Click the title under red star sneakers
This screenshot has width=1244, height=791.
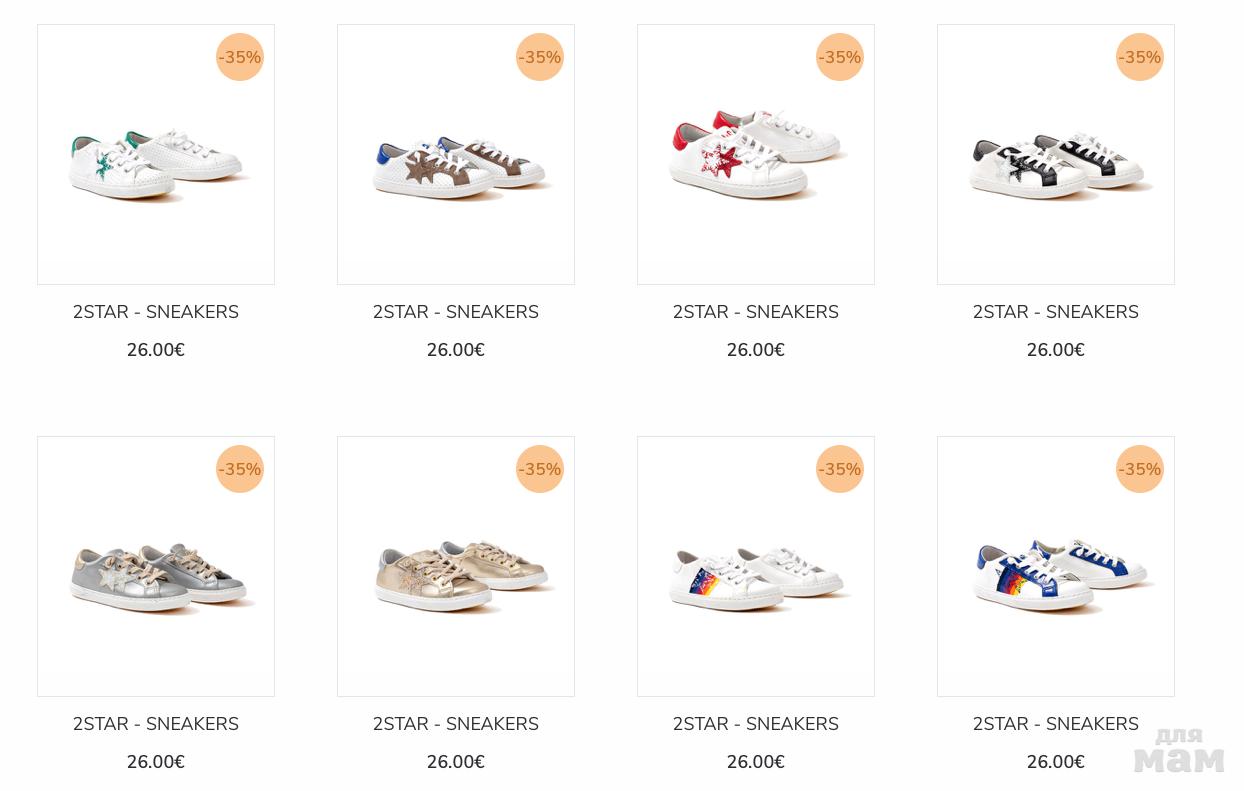click(756, 312)
